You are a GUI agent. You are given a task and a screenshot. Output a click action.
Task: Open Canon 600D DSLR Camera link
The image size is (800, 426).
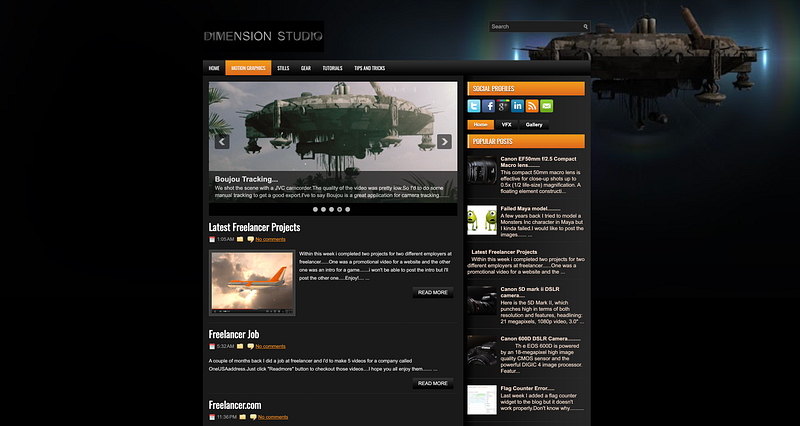(x=540, y=339)
